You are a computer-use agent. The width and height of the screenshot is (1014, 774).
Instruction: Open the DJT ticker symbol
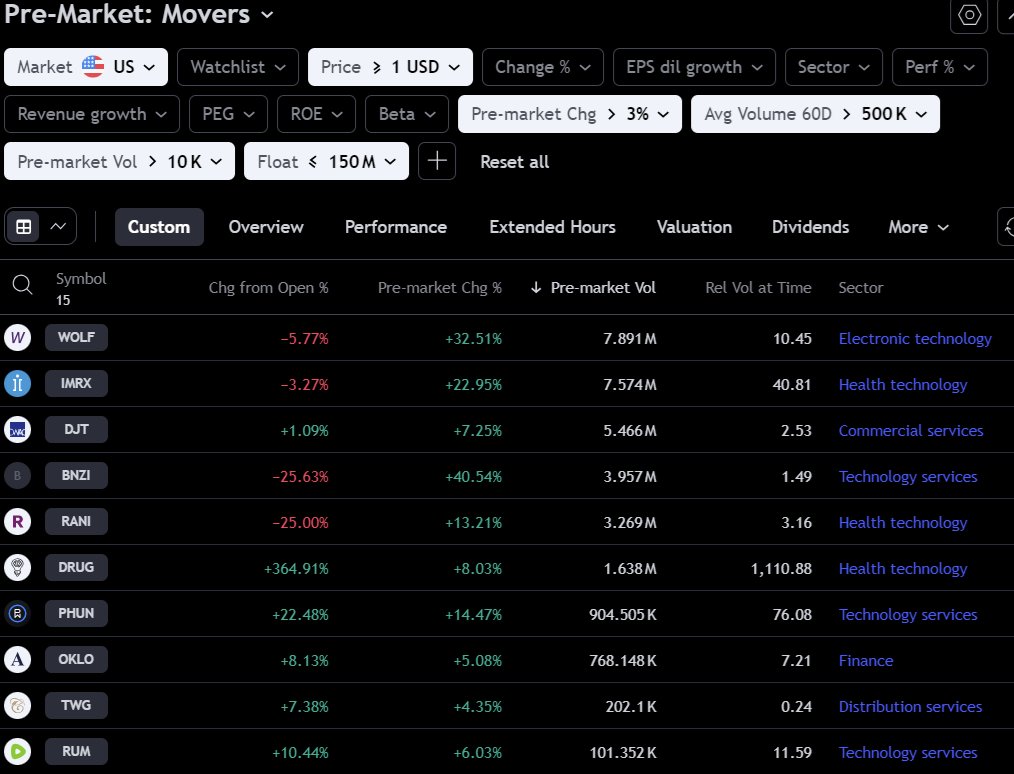click(x=76, y=429)
